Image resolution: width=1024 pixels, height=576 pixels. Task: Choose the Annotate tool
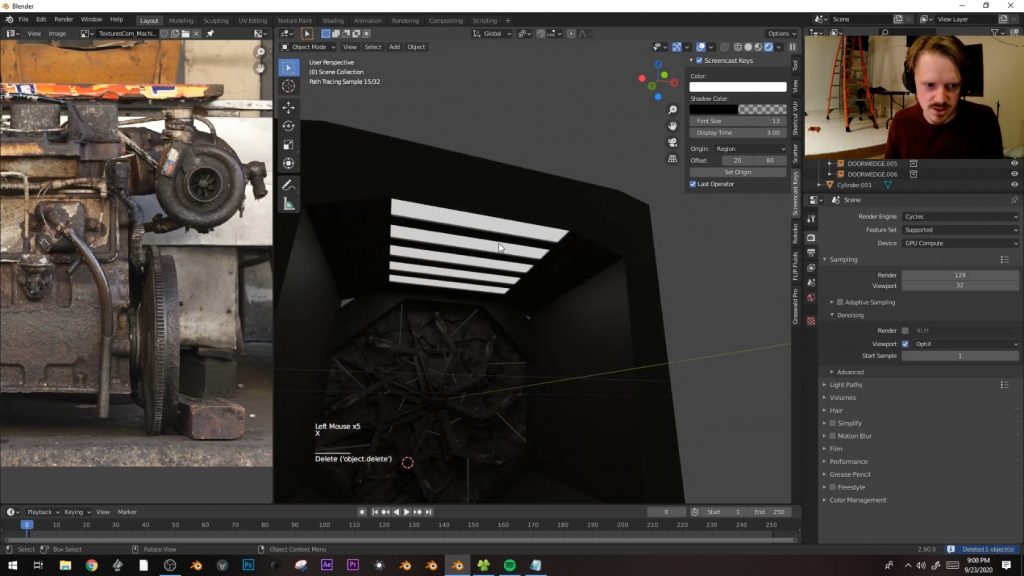coord(288,185)
